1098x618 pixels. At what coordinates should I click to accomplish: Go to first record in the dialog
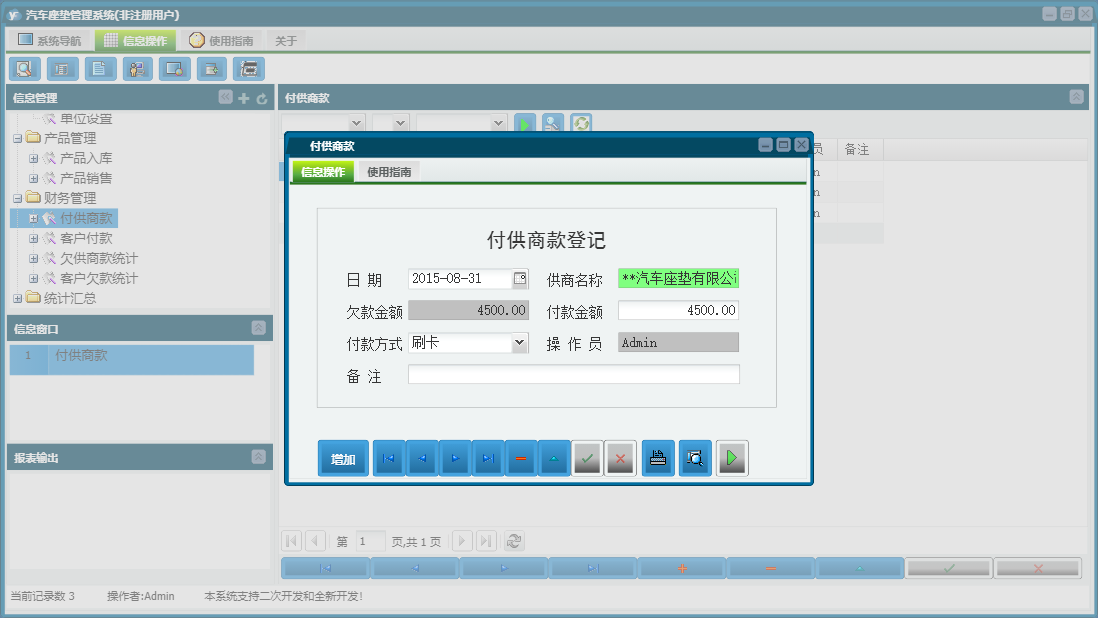pos(389,458)
